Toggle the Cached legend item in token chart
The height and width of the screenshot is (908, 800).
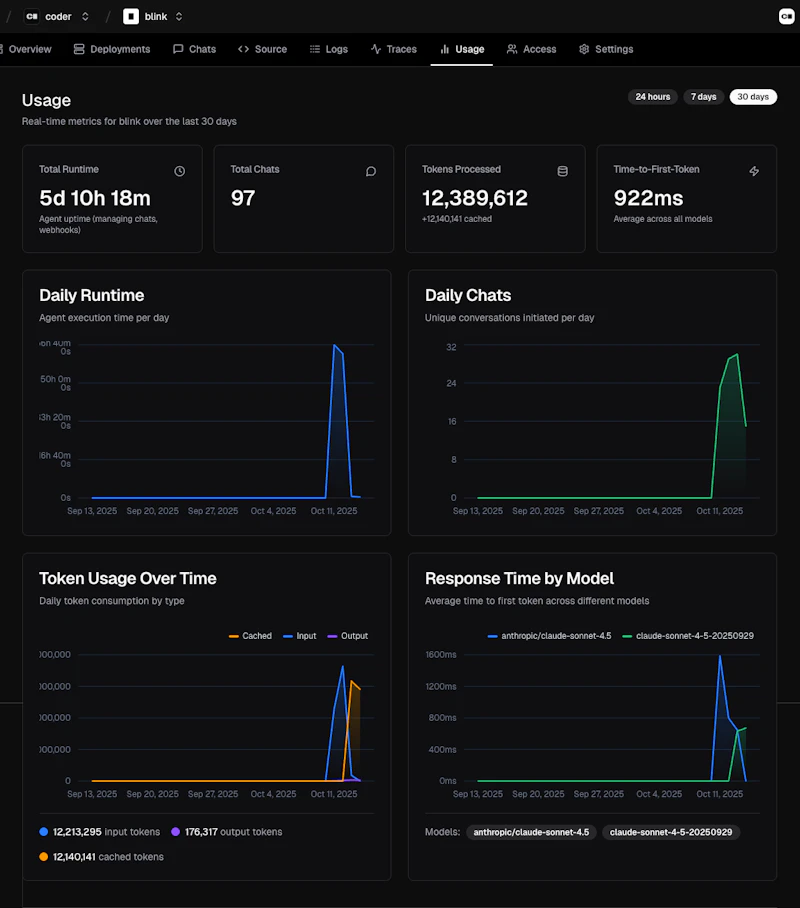(250, 636)
